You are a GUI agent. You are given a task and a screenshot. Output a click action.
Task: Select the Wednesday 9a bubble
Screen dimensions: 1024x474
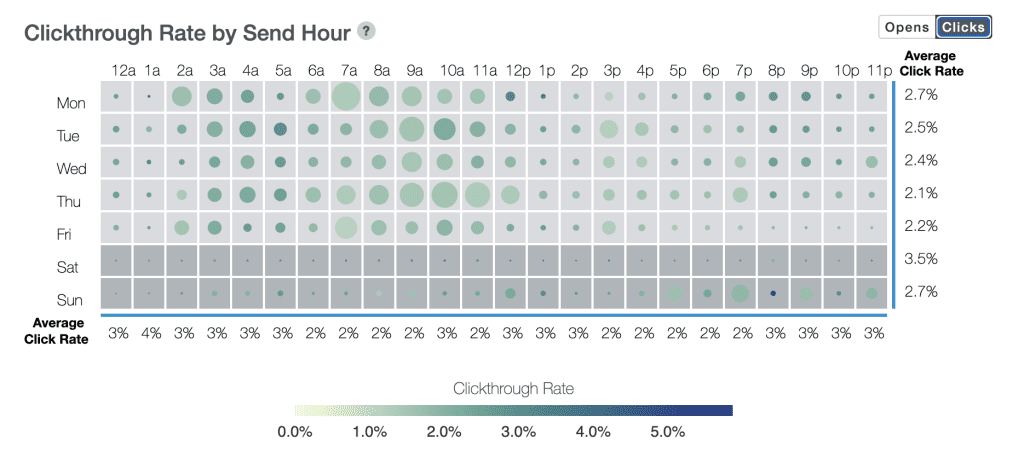point(411,162)
